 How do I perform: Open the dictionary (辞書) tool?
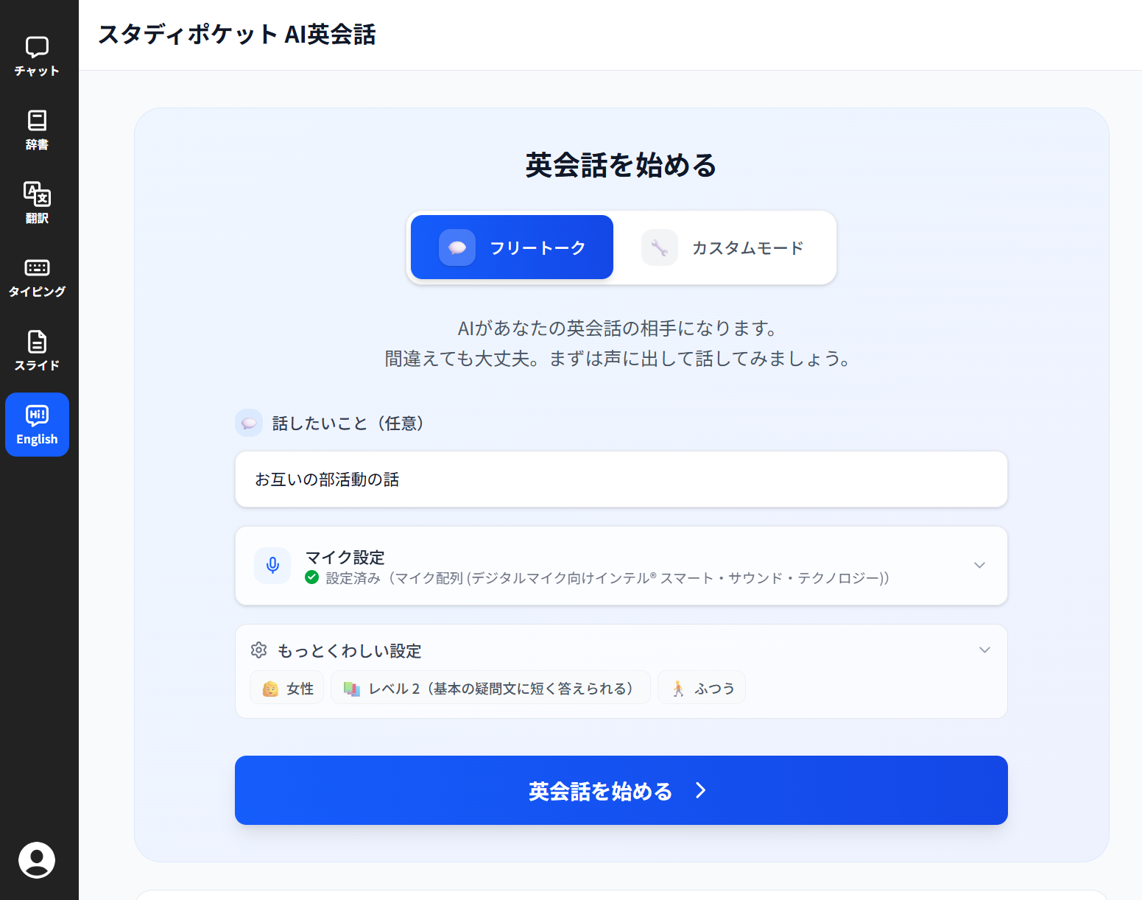pos(37,130)
